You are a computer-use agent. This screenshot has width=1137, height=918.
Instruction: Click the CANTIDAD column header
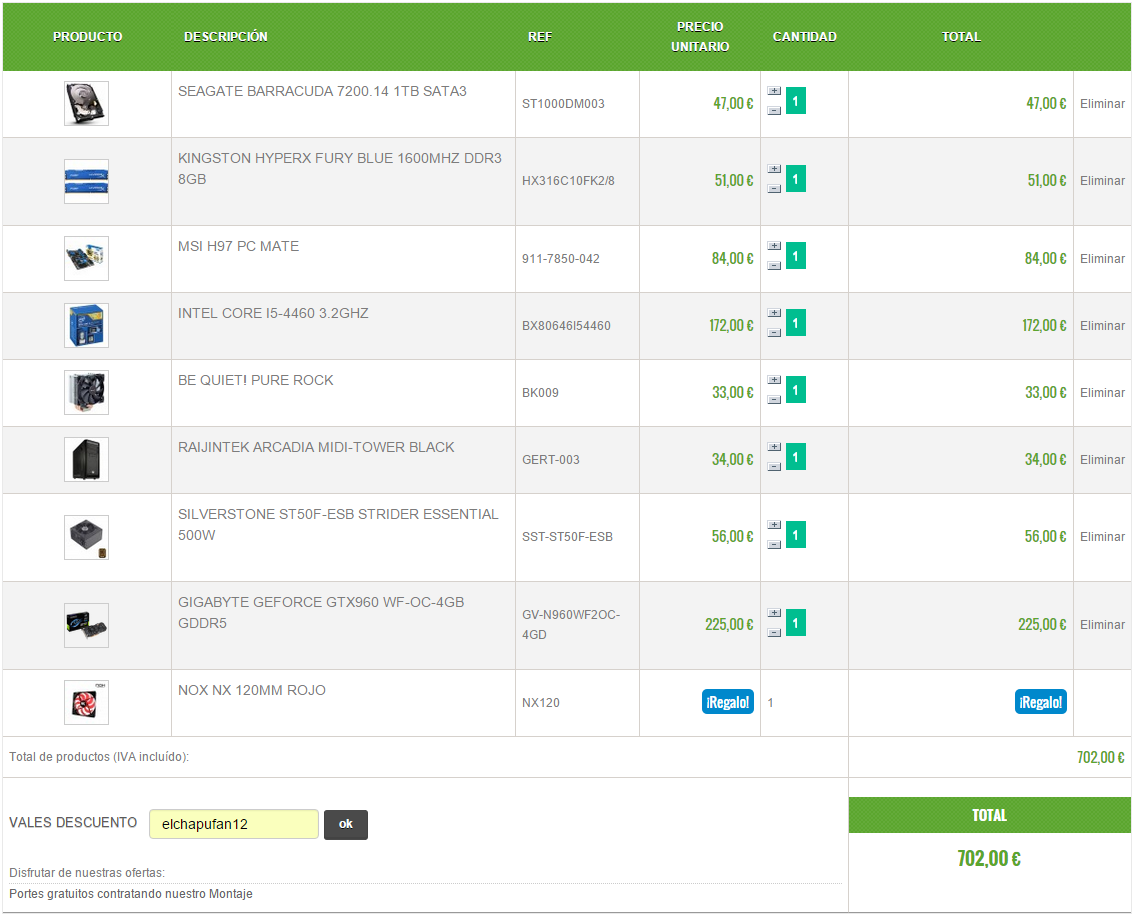(x=804, y=36)
